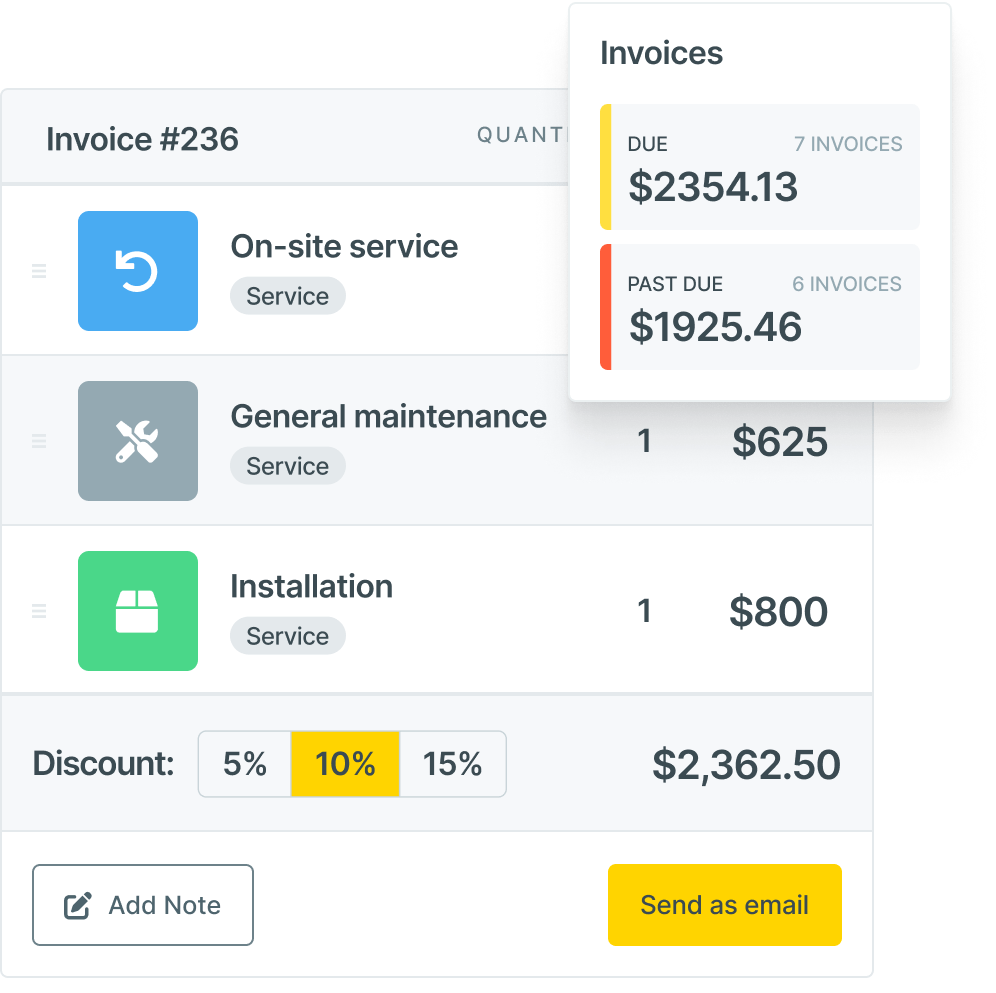
Task: Click the drag handle beside On-site service
Action: tap(38, 270)
